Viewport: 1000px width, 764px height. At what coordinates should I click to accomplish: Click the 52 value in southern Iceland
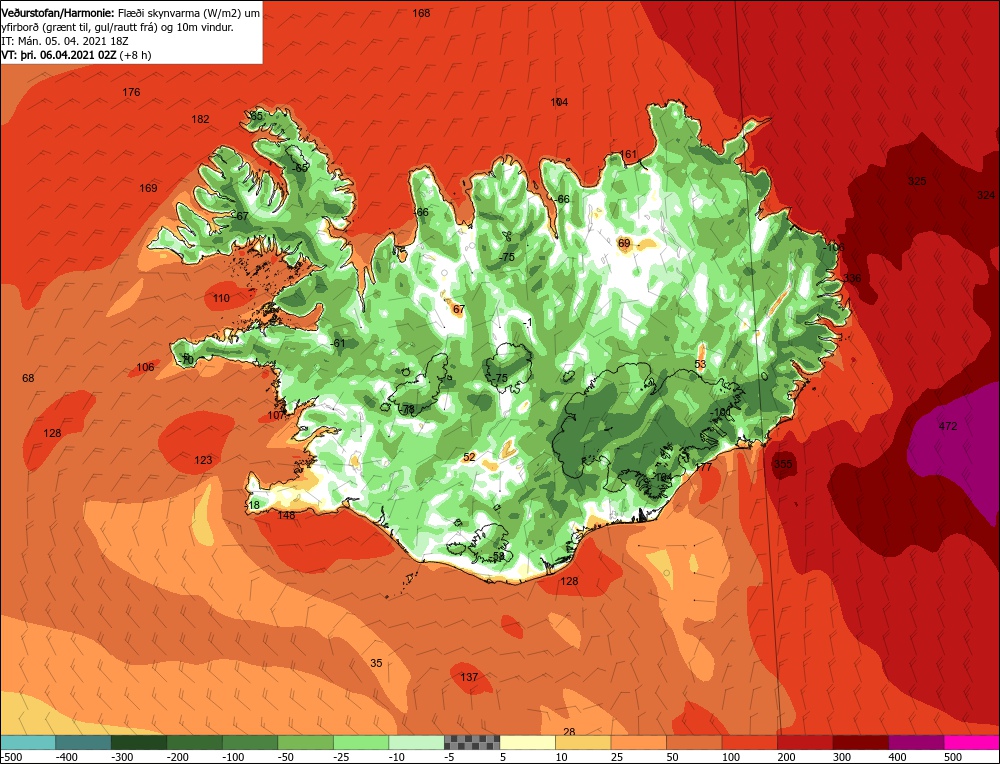click(x=469, y=457)
